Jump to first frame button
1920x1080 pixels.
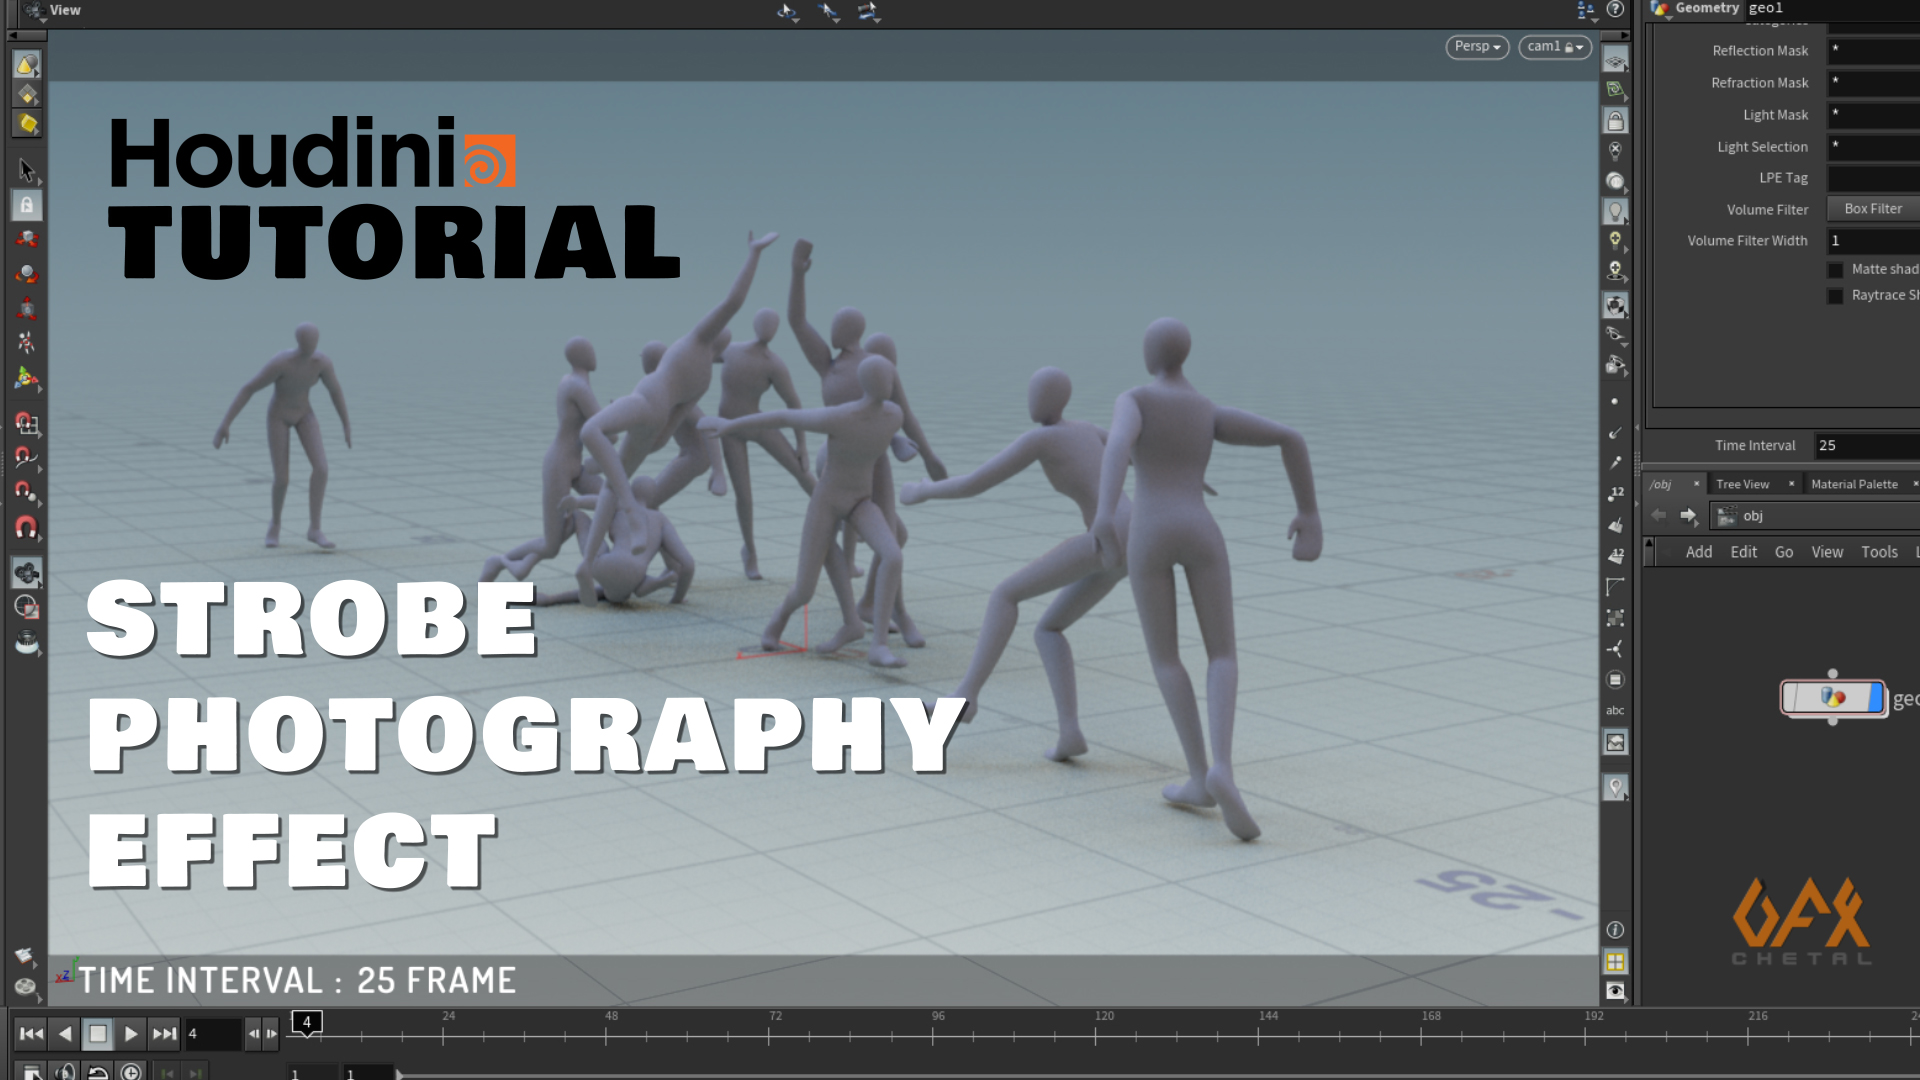tap(31, 1034)
